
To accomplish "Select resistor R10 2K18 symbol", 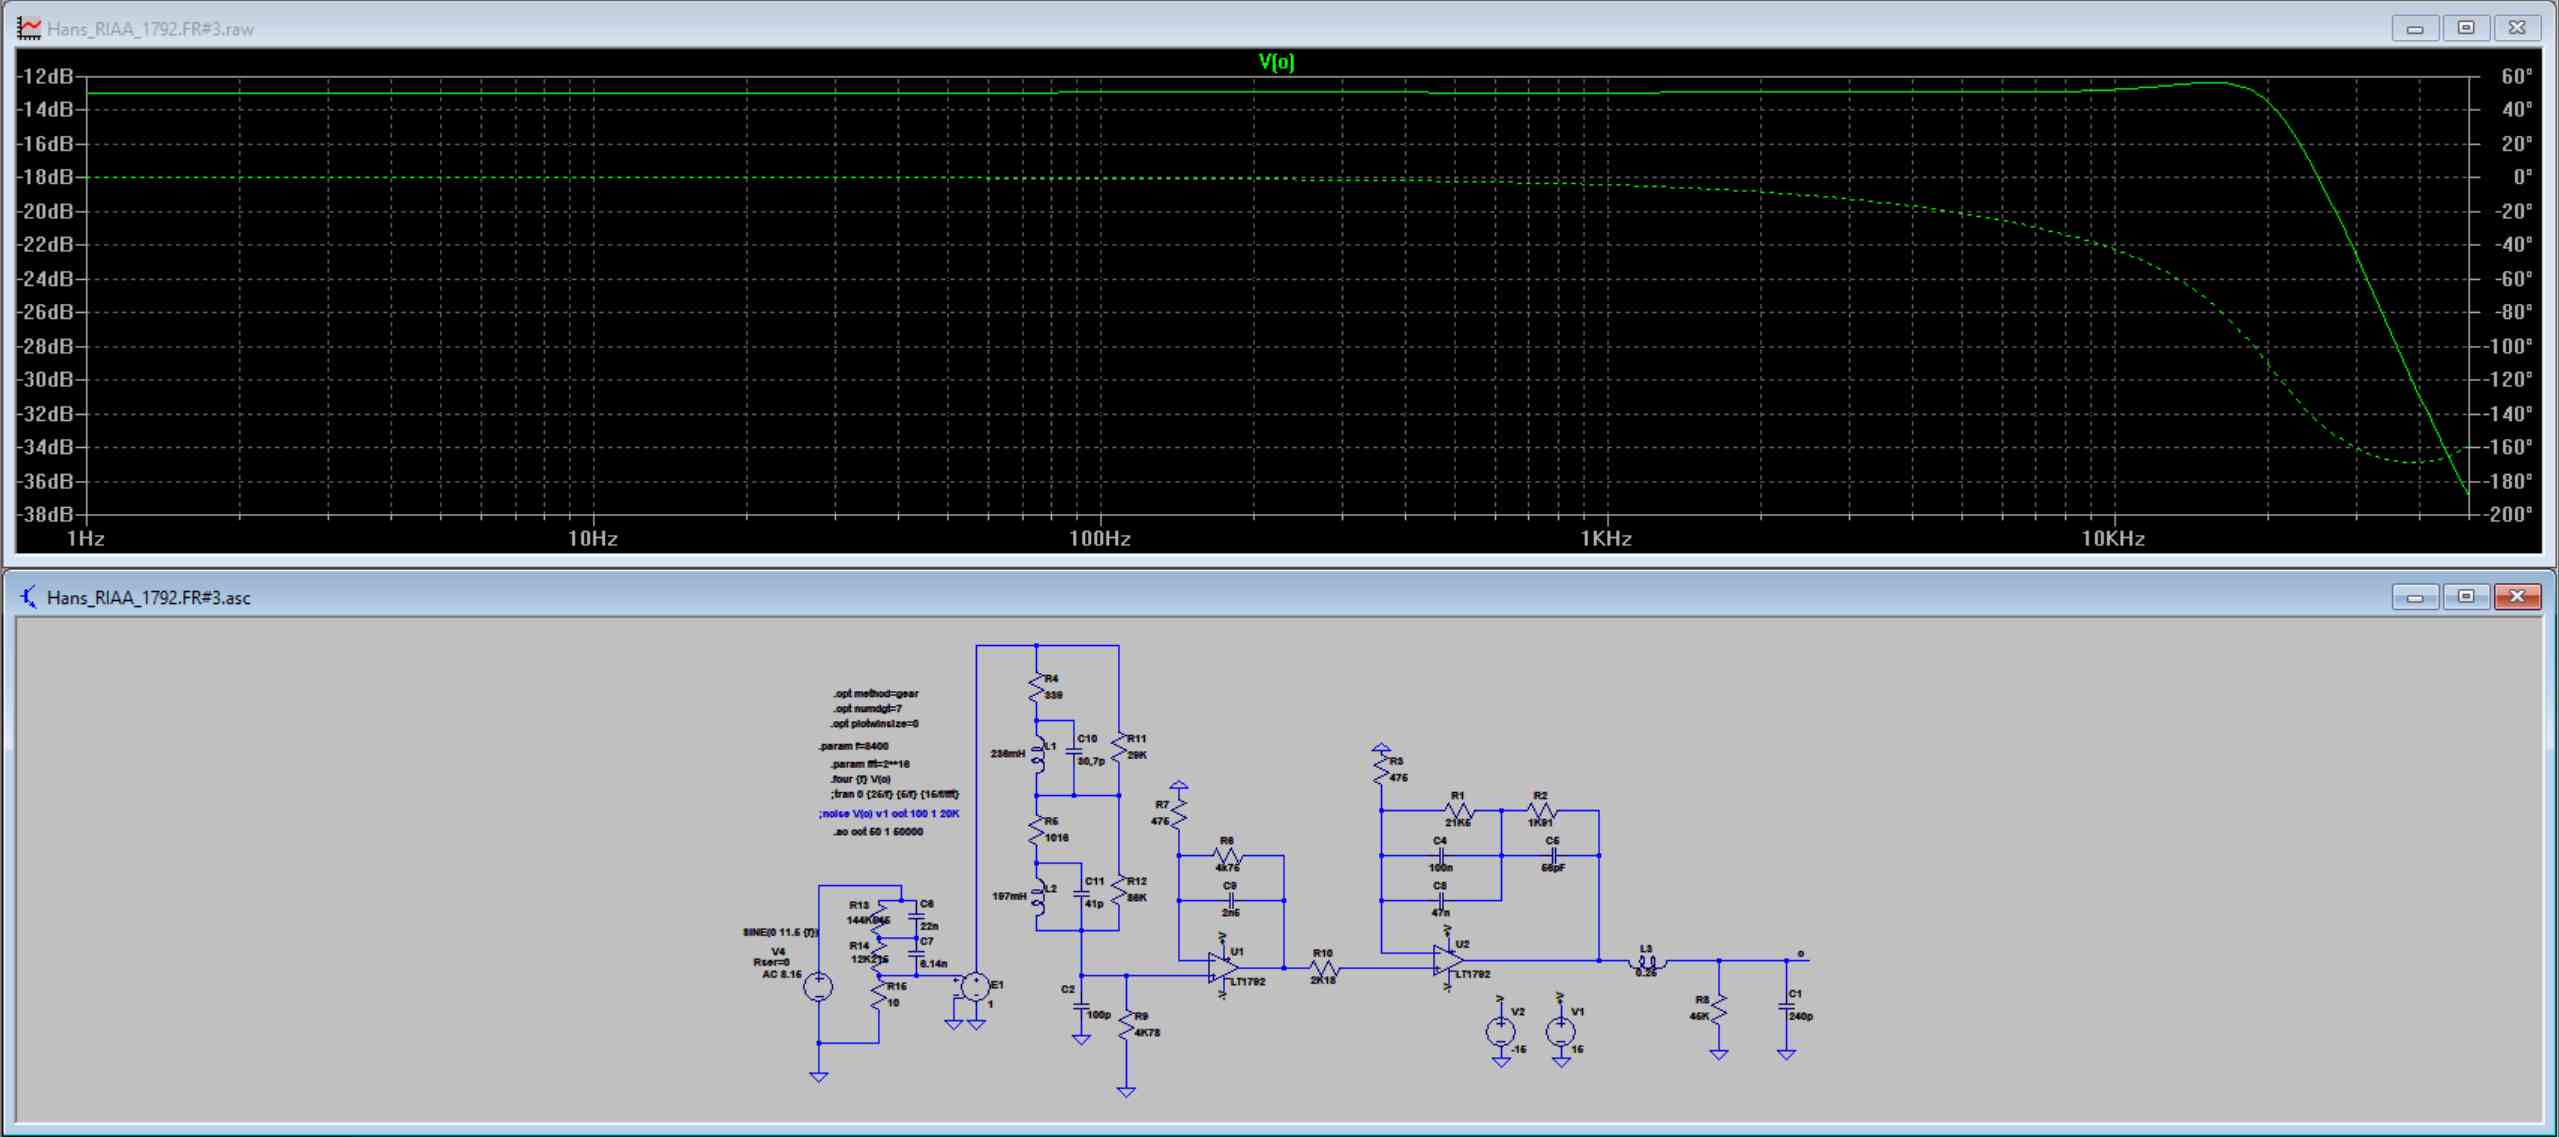I will point(1324,968).
